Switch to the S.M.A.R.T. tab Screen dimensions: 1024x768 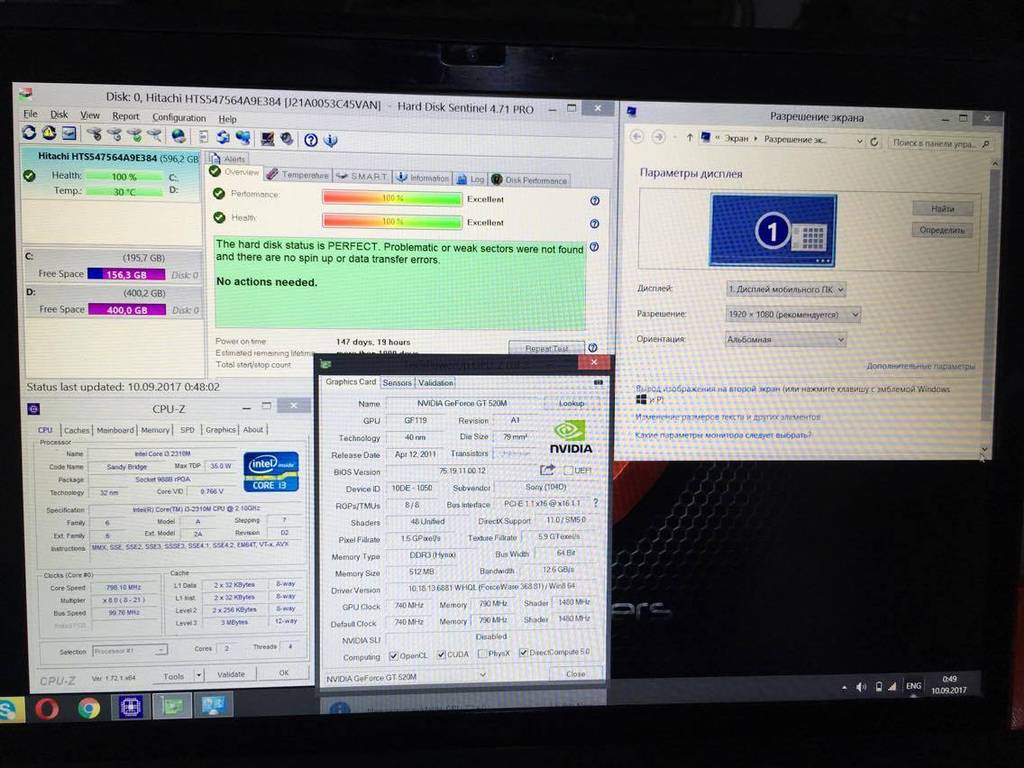point(362,176)
